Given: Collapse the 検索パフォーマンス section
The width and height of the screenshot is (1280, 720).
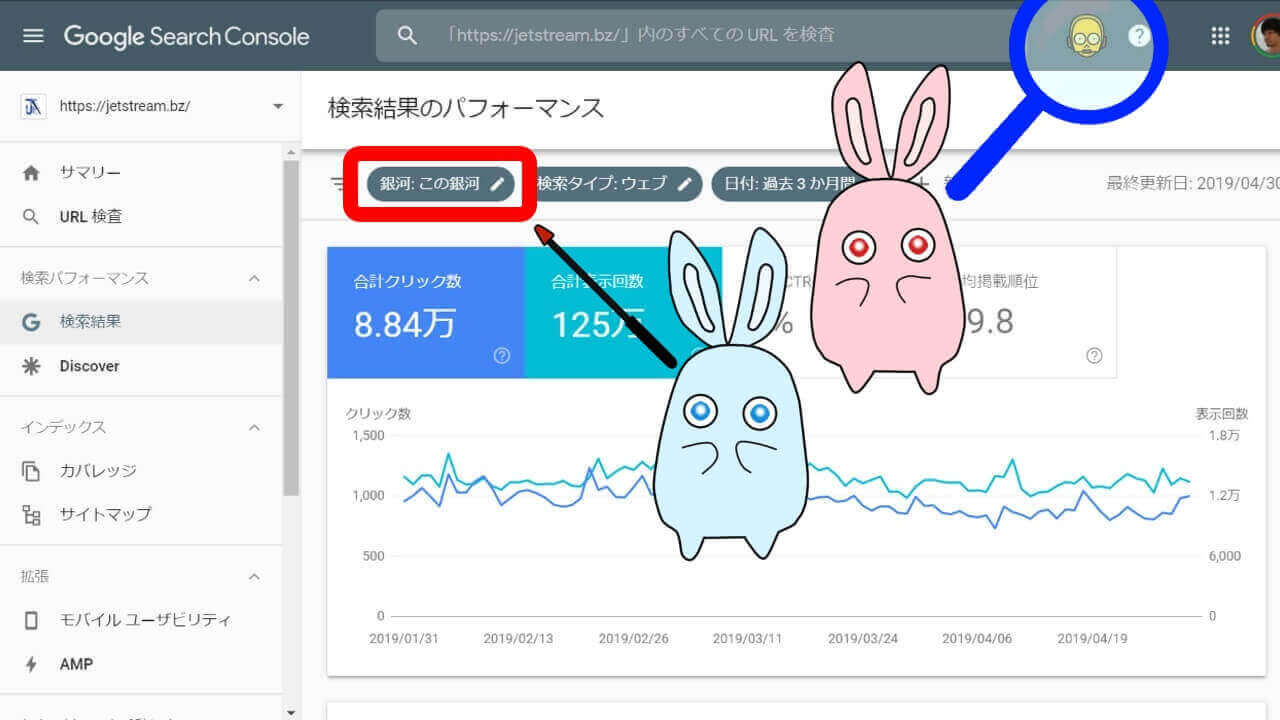Looking at the screenshot, I should point(254,278).
